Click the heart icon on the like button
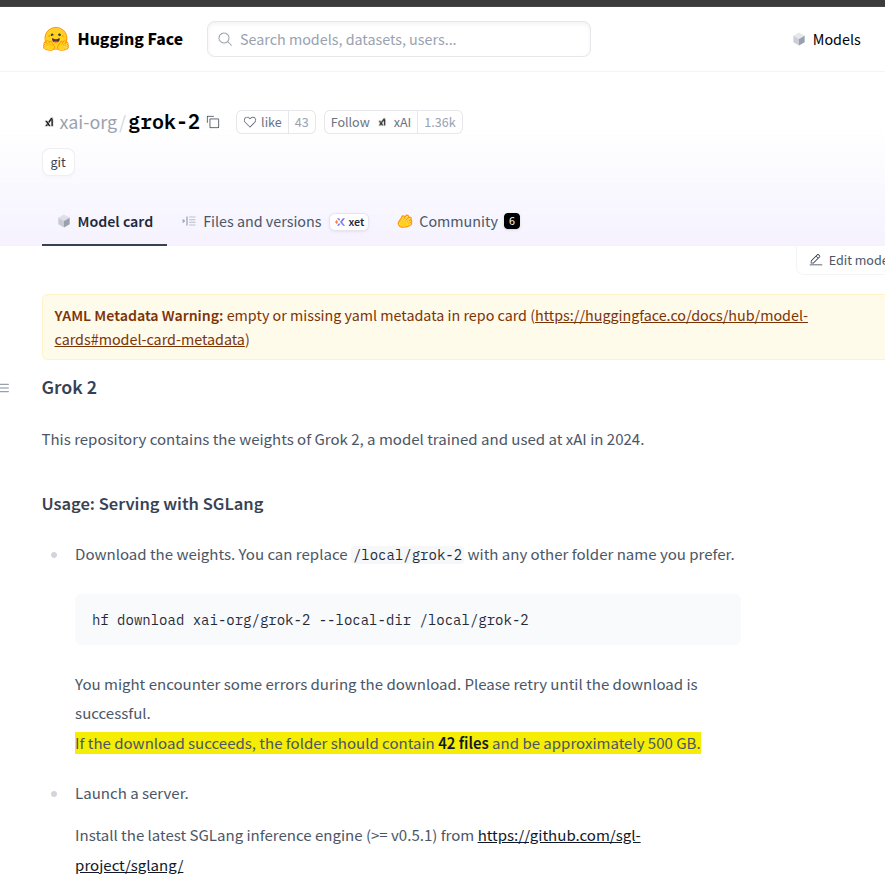 pyautogui.click(x=250, y=122)
